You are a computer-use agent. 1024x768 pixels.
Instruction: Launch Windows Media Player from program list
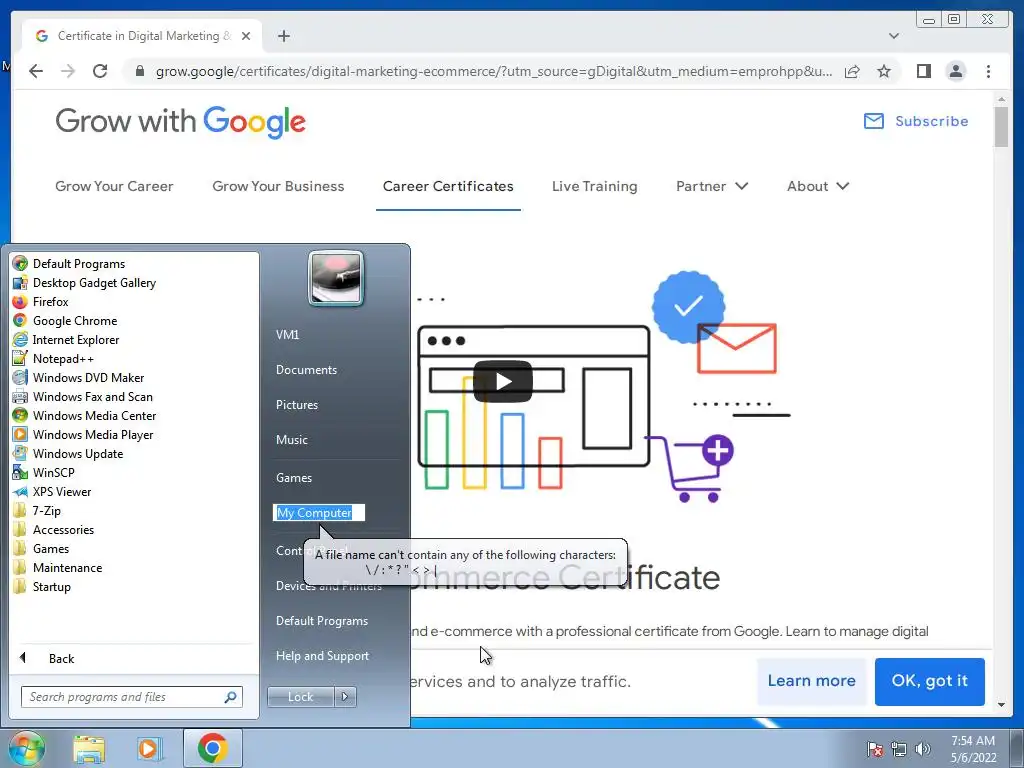click(83, 434)
